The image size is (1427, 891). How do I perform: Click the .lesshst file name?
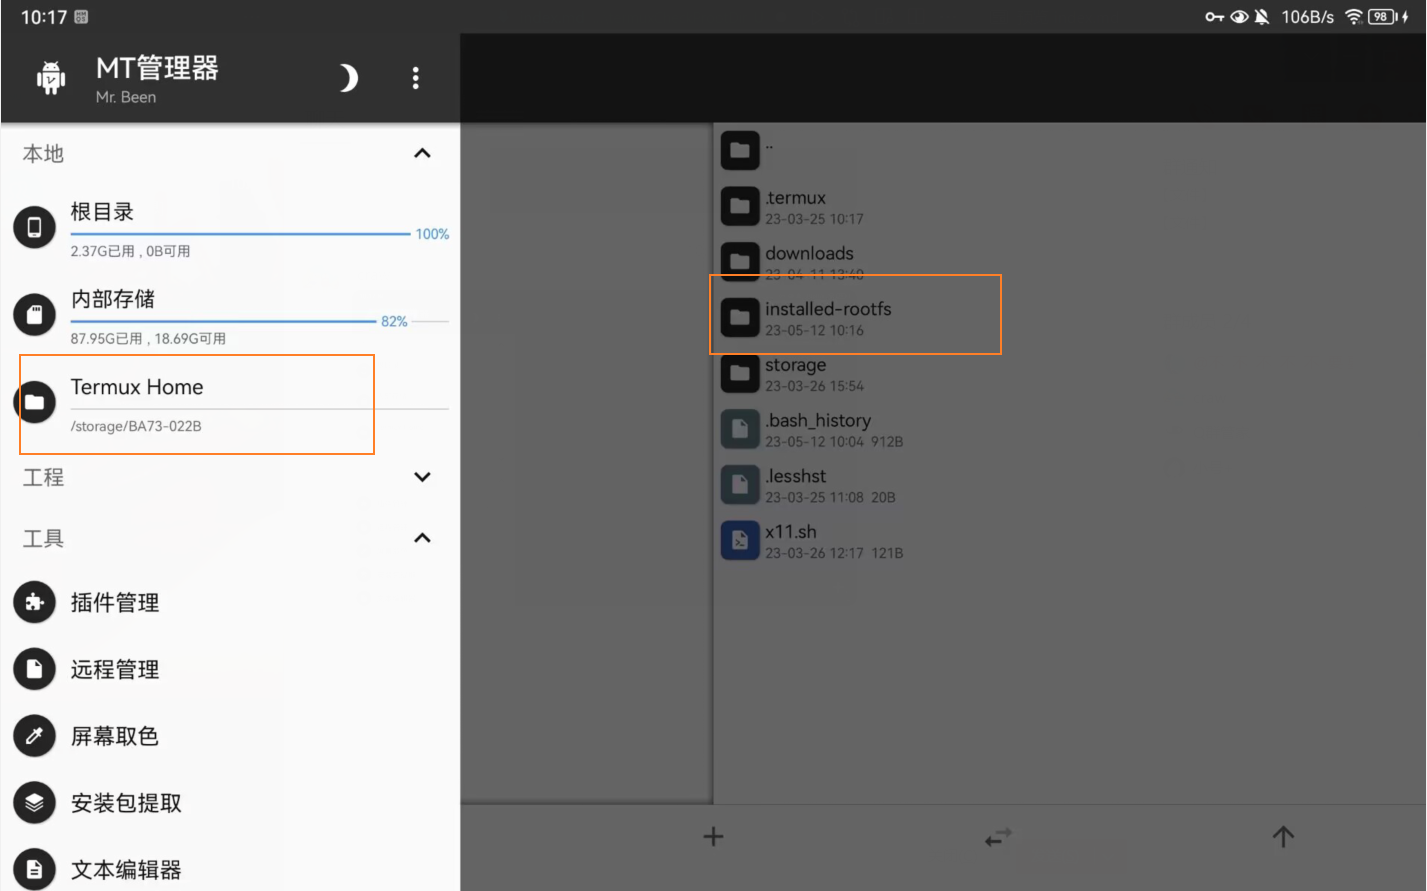[x=796, y=476]
